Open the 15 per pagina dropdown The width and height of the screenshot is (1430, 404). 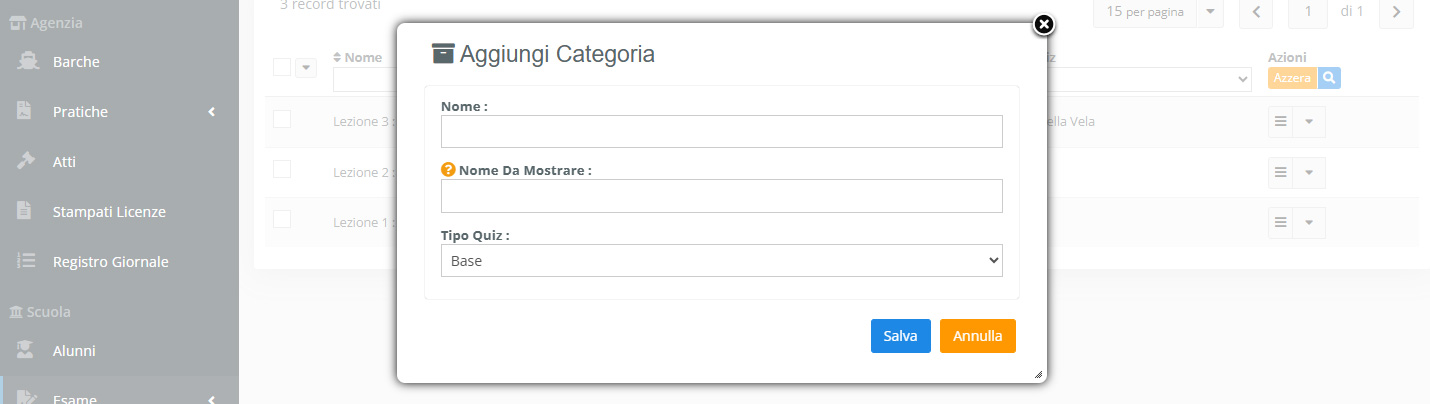(x=1158, y=12)
